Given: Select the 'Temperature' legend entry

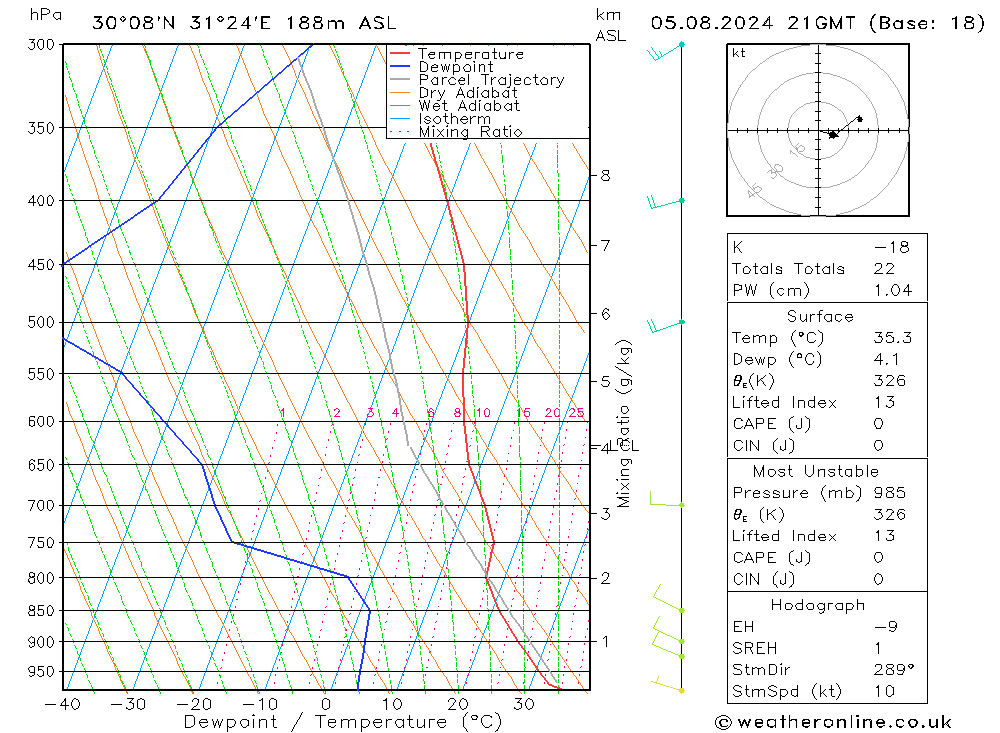Looking at the screenshot, I should [x=471, y=54].
